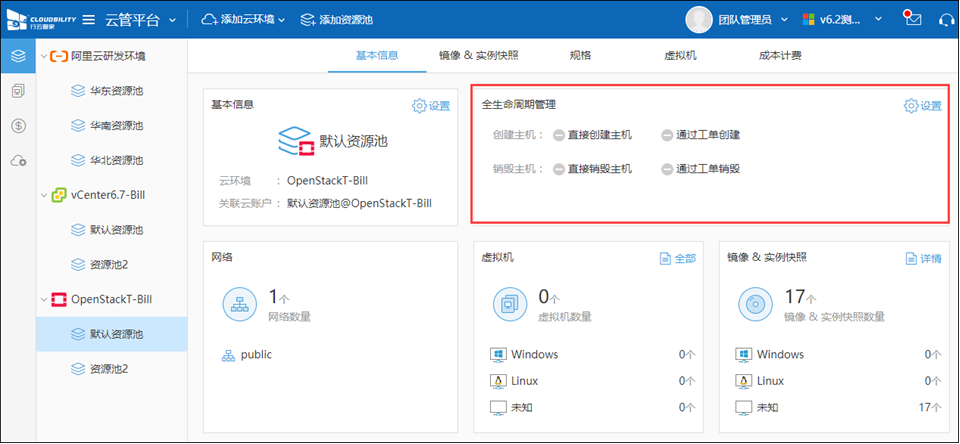Open the 添加云环境 dropdown
Screen dimensions: 960x444
(x=244, y=20)
